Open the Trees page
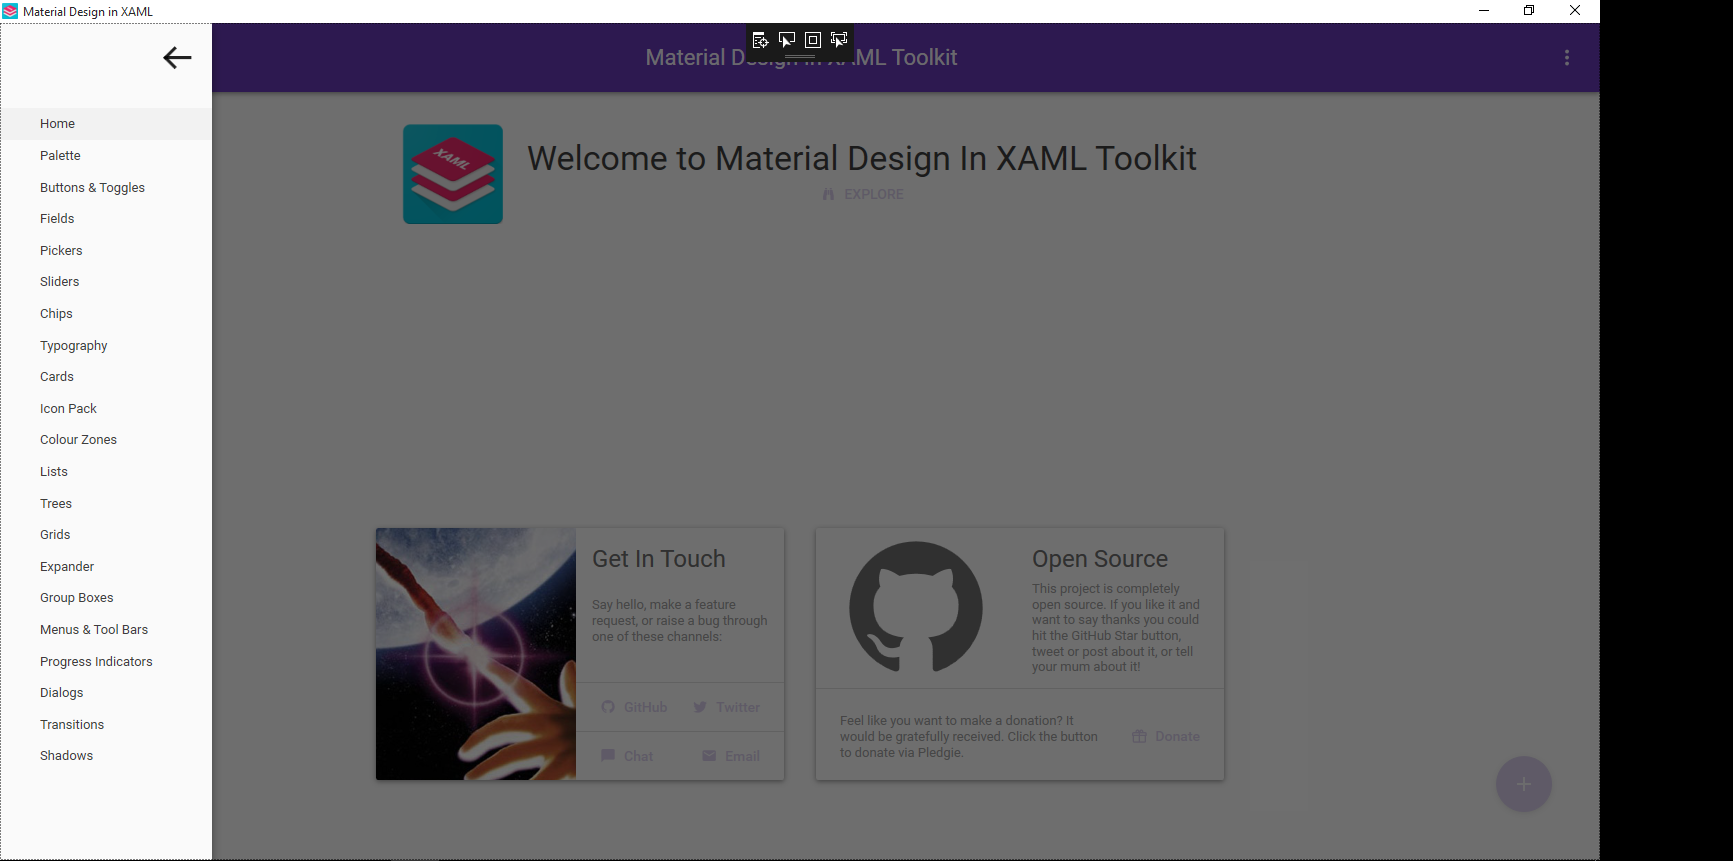This screenshot has width=1733, height=861. click(106, 503)
